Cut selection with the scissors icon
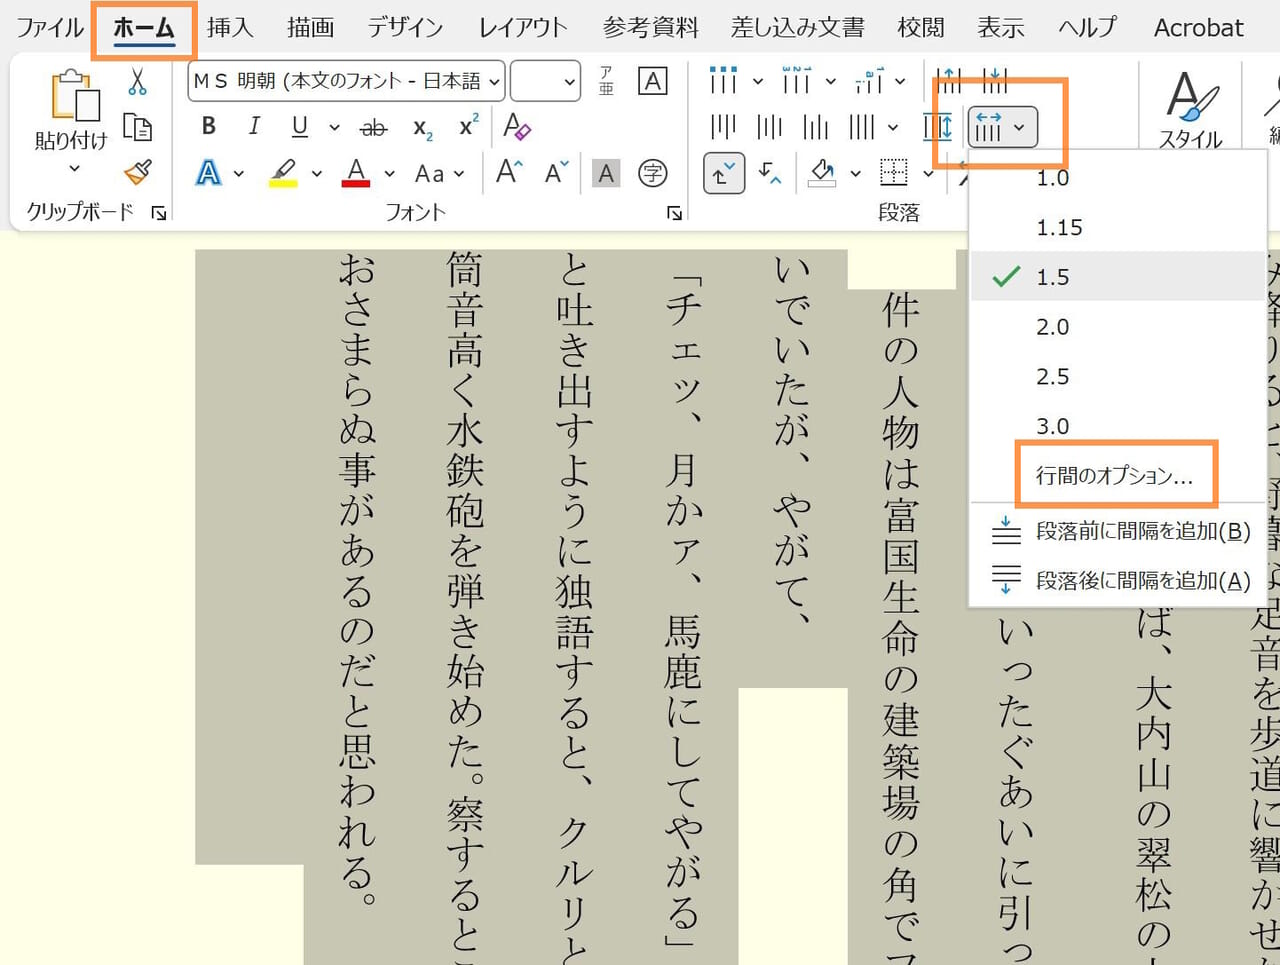The height and width of the screenshot is (965, 1280). tap(138, 82)
